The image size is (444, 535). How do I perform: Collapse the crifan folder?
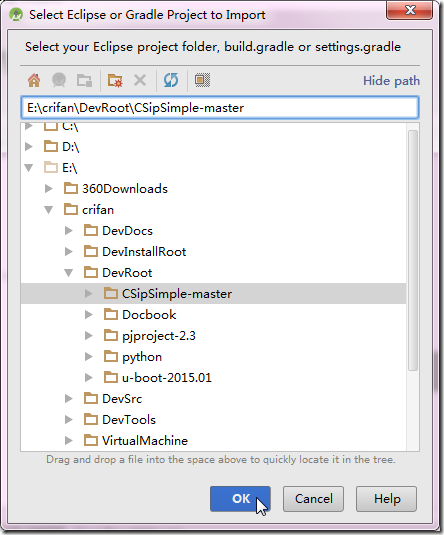point(49,209)
